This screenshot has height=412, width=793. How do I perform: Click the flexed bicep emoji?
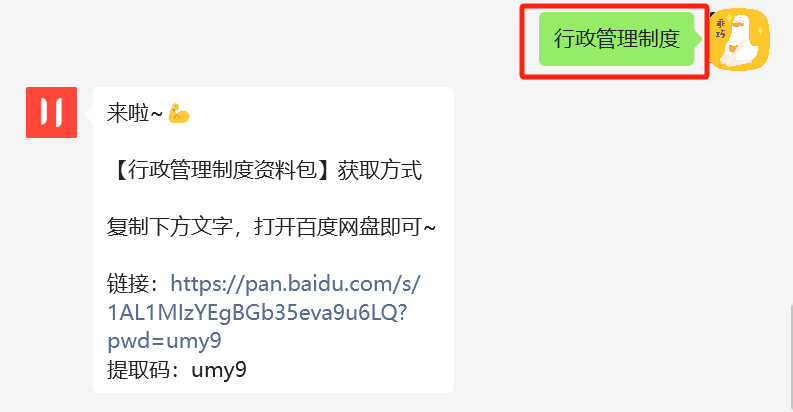click(179, 113)
